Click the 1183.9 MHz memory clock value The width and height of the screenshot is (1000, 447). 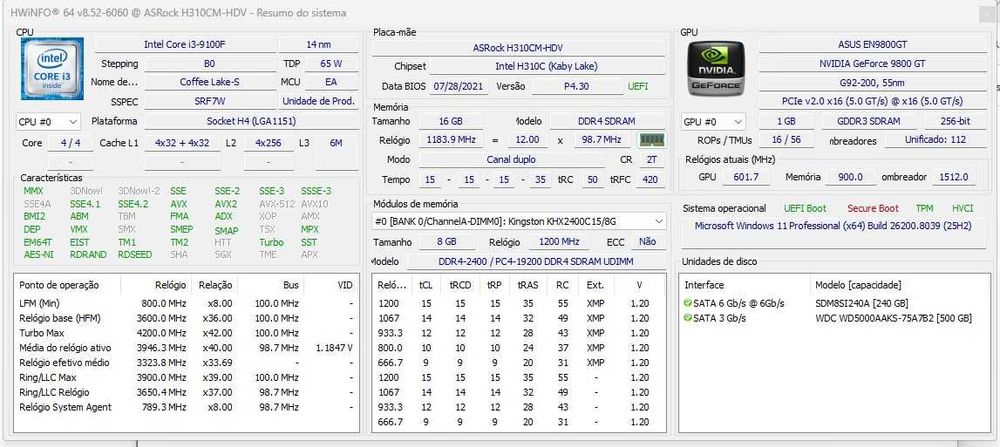point(450,140)
